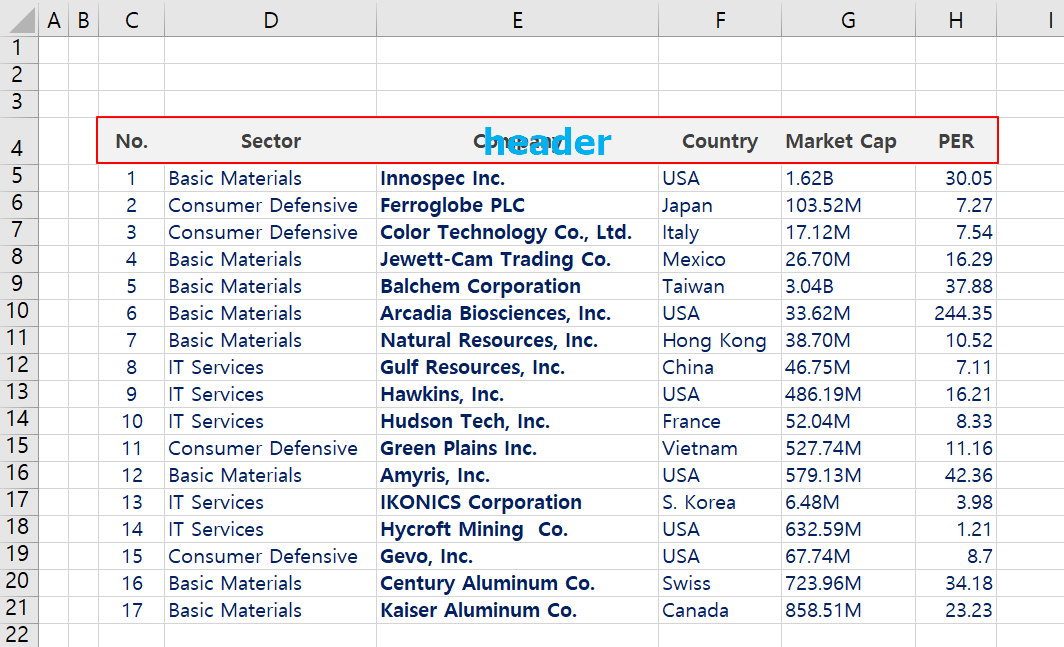Click the 'Japan' country cell
1064x647 pixels.
pos(719,205)
